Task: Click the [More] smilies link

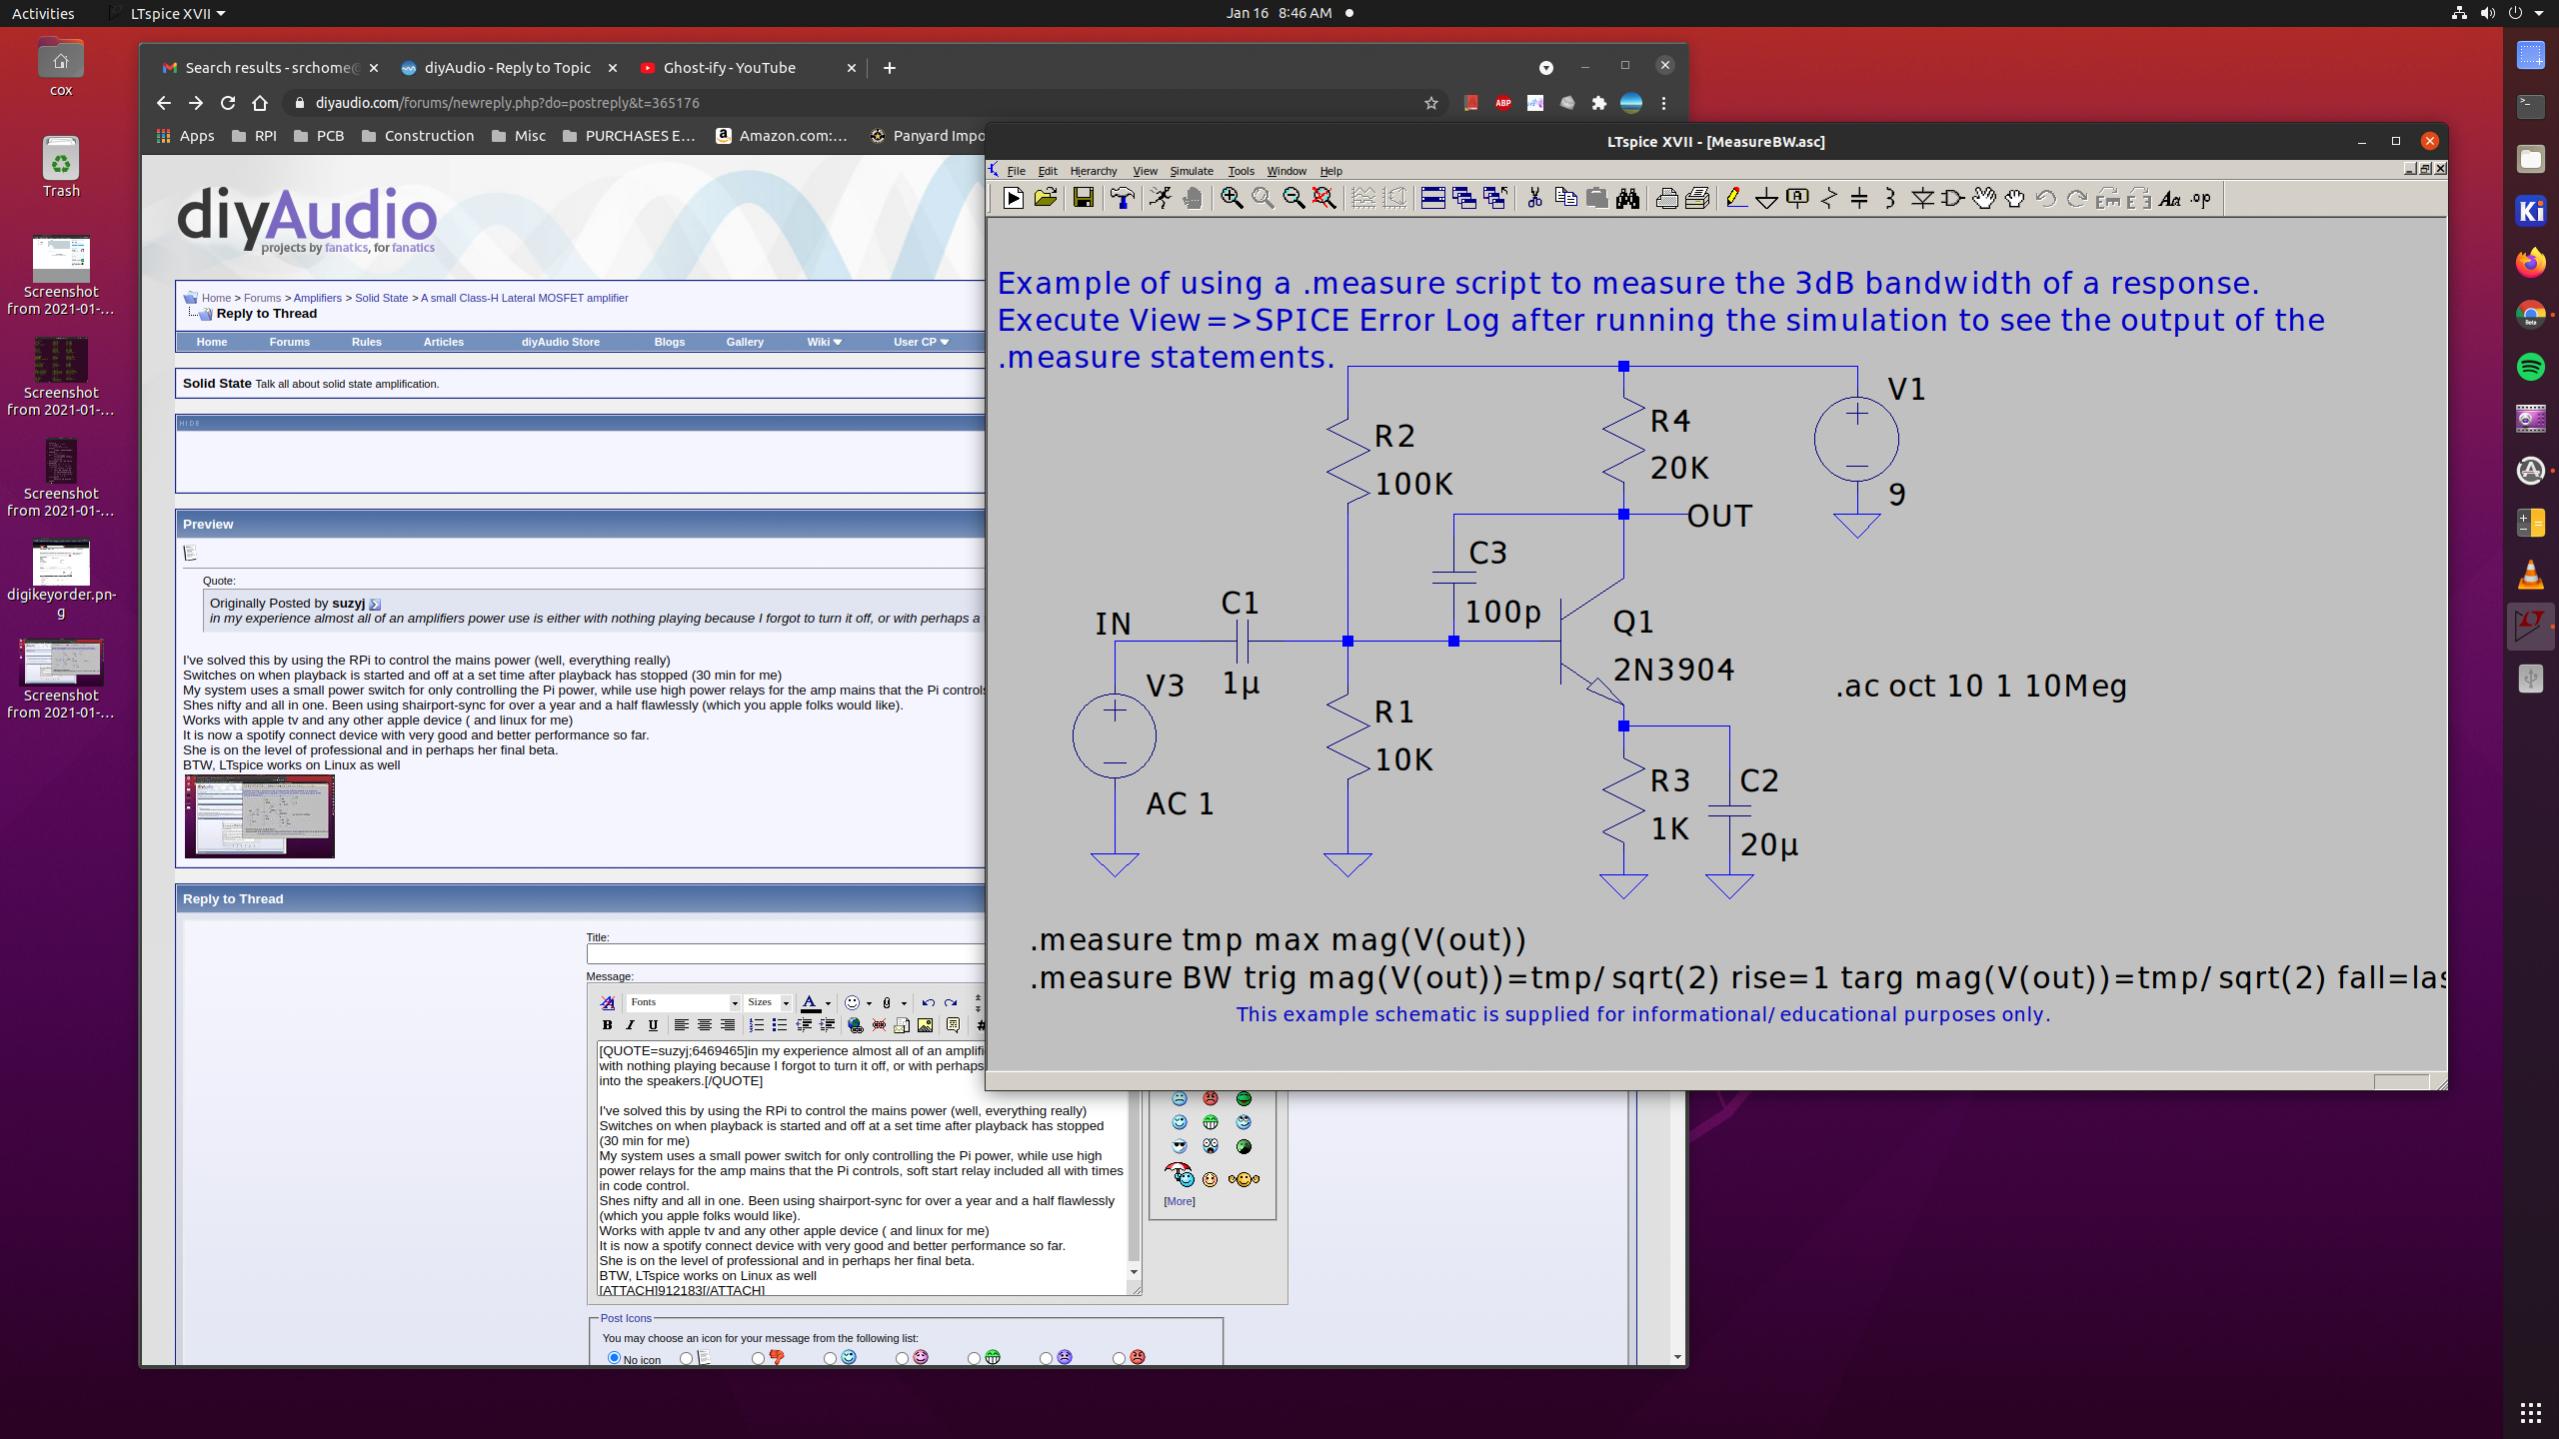Action: point(1179,1201)
